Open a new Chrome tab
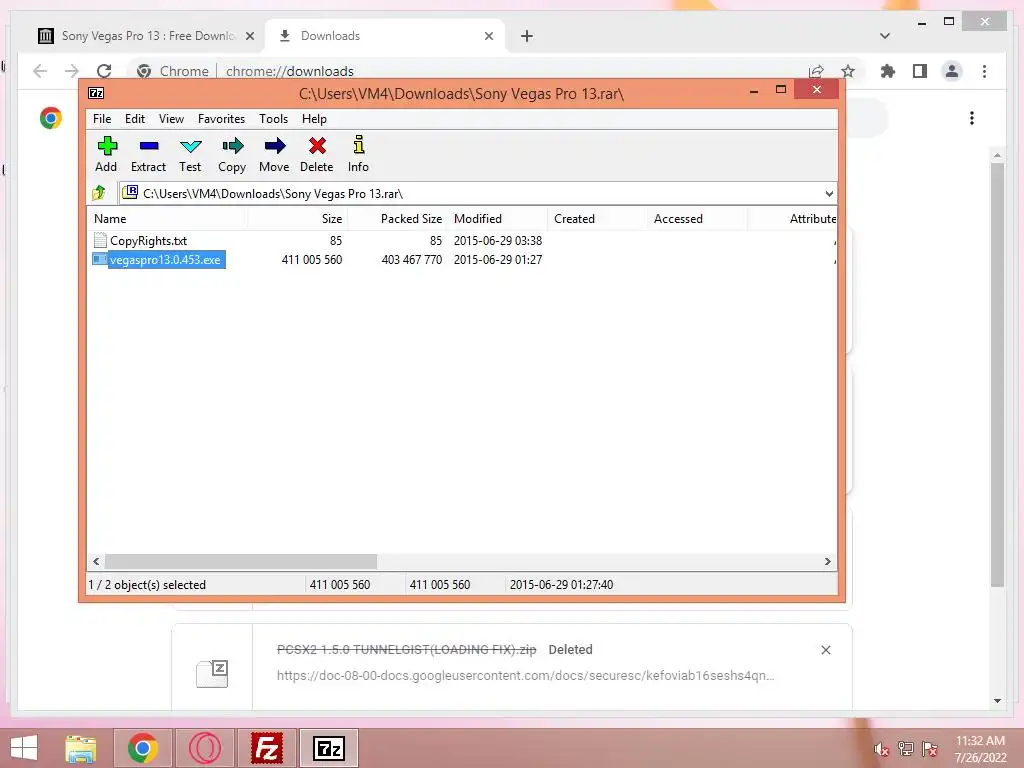Image resolution: width=1024 pixels, height=768 pixels. point(527,36)
